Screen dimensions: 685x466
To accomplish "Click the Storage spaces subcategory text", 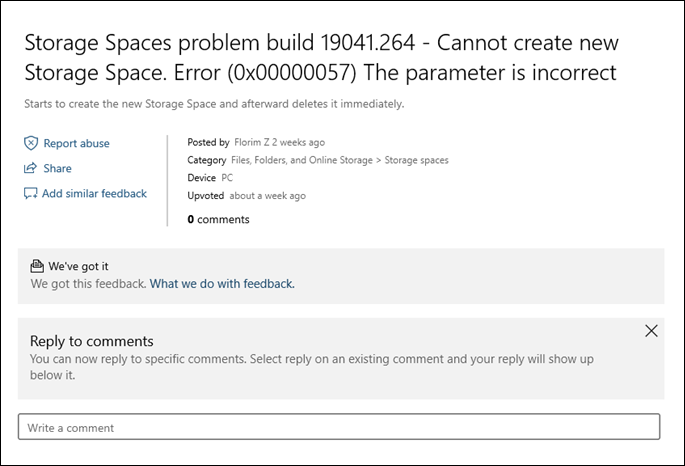I will pyautogui.click(x=416, y=160).
